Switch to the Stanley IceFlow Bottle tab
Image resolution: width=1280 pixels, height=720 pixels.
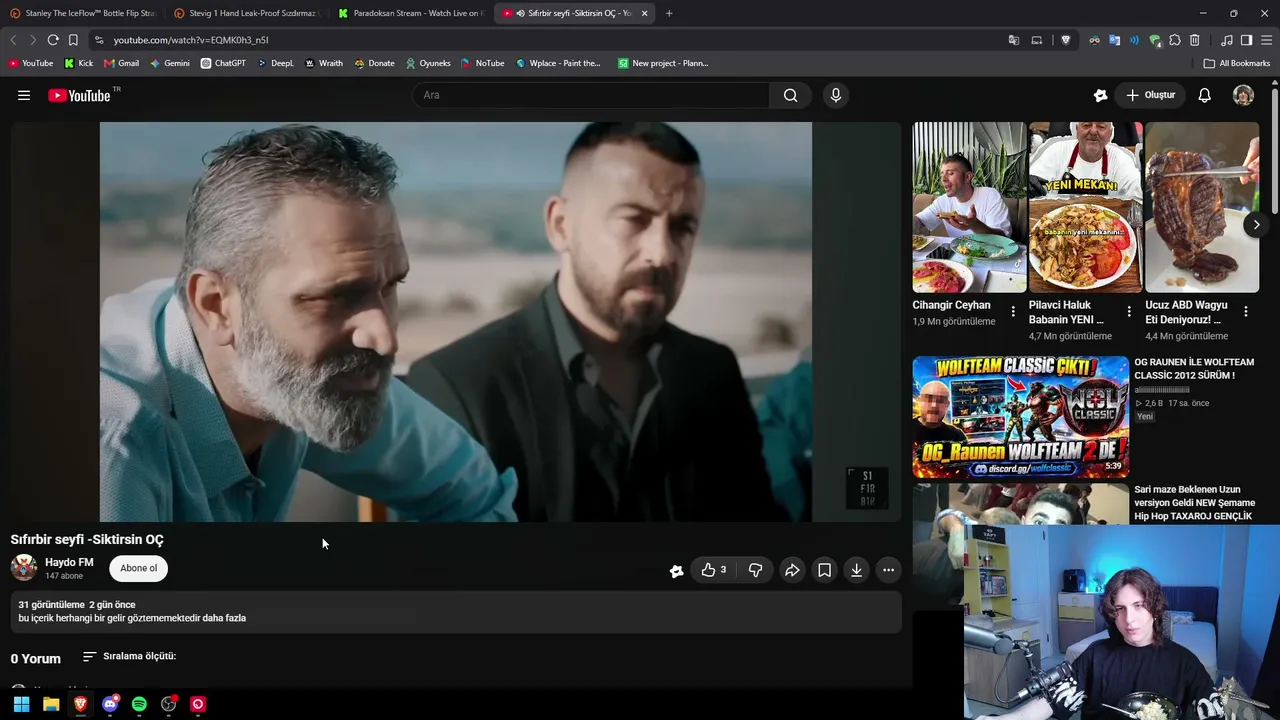pos(82,13)
